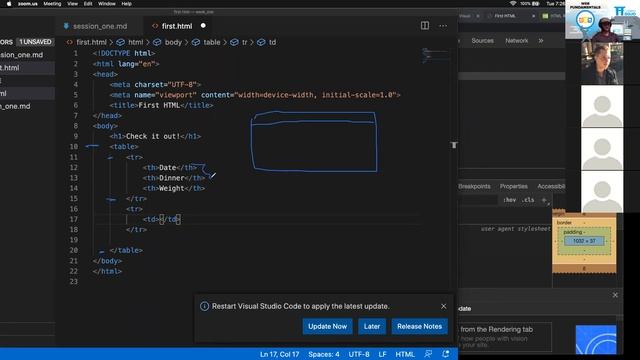Select the first.html editor tab
The width and height of the screenshot is (640, 360).
[x=176, y=26]
